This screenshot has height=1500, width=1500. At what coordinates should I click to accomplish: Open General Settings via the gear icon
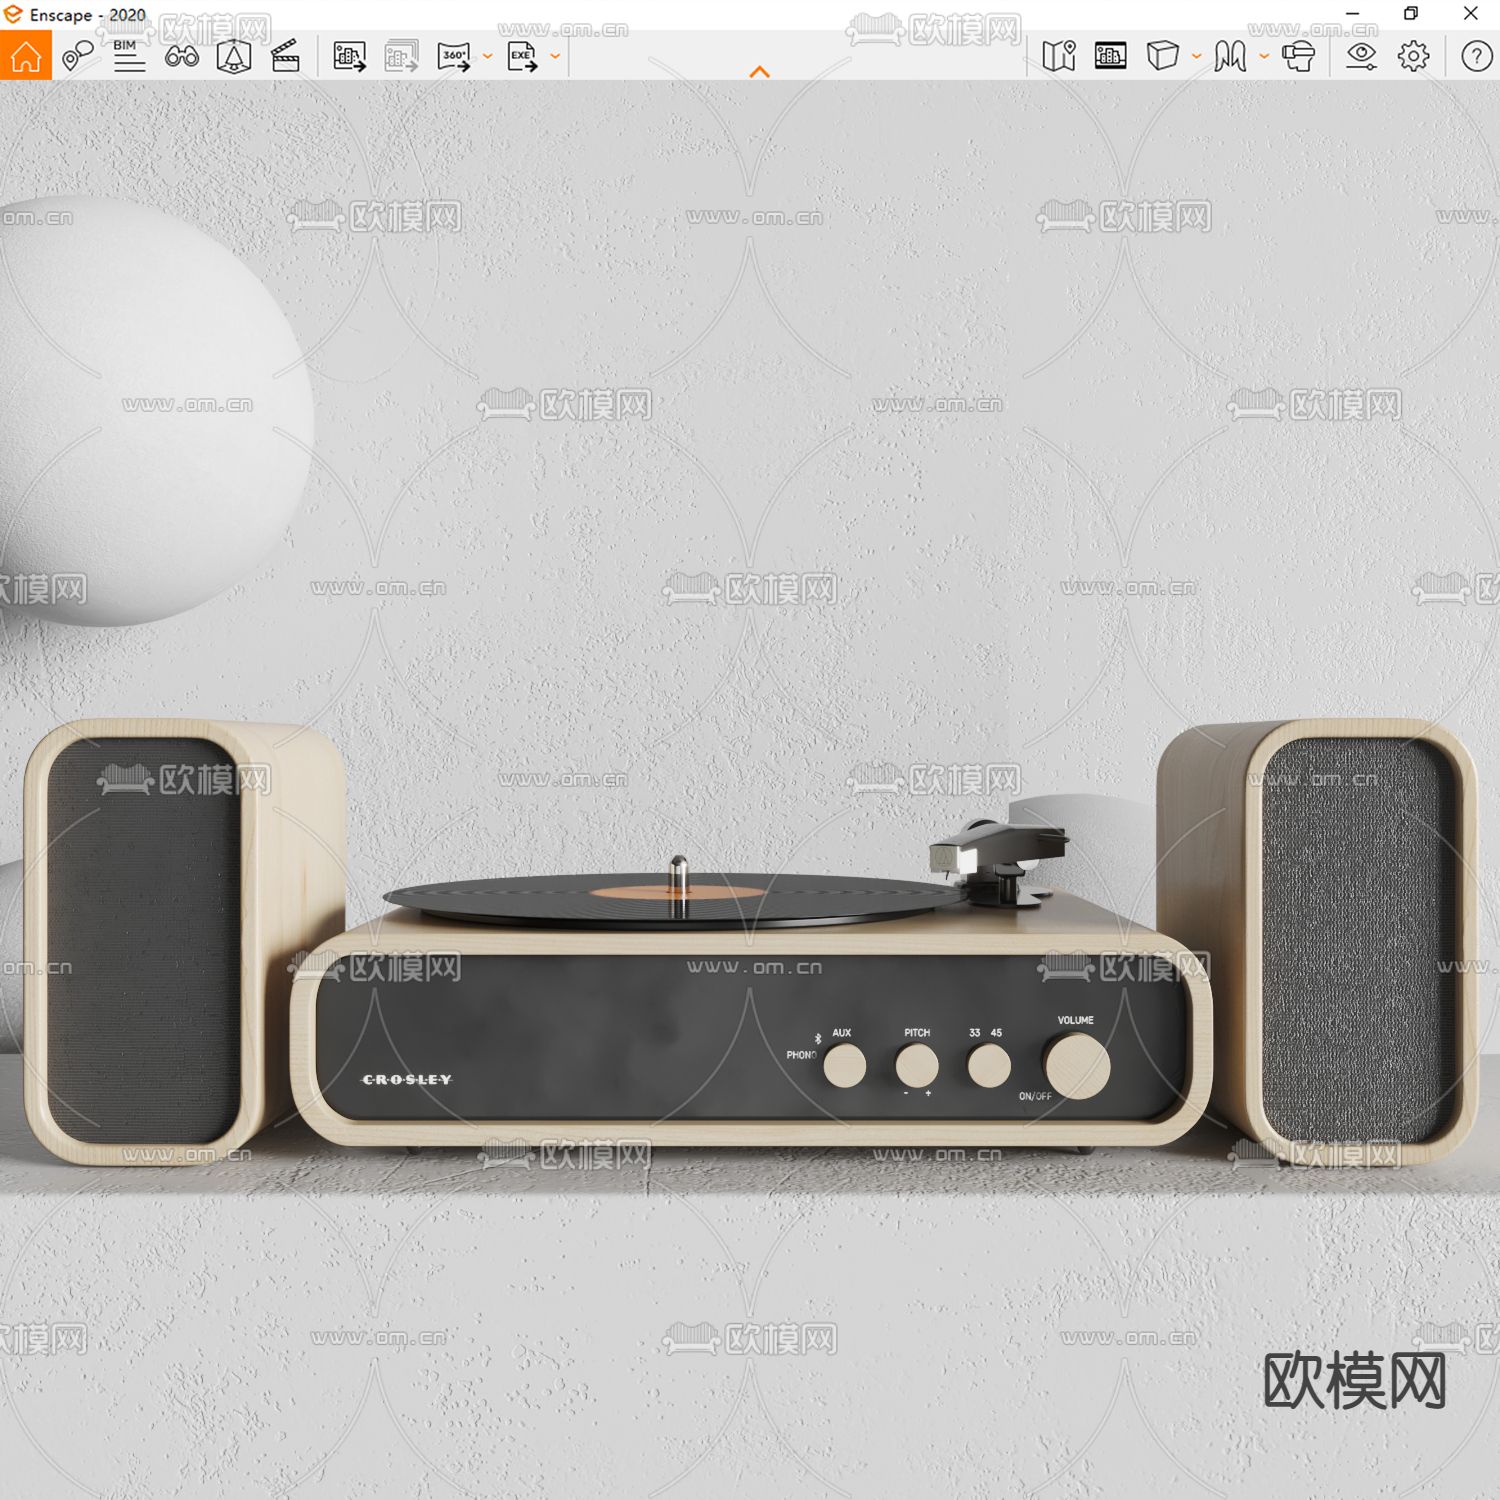1414,57
